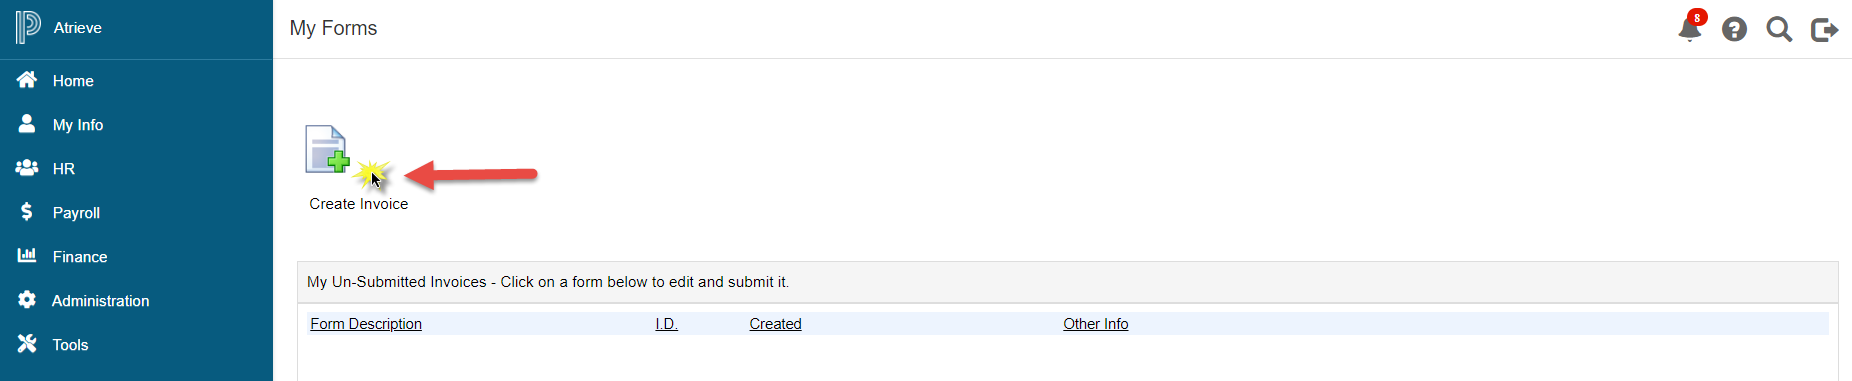
Task: Click the Home house icon
Action: tap(27, 80)
